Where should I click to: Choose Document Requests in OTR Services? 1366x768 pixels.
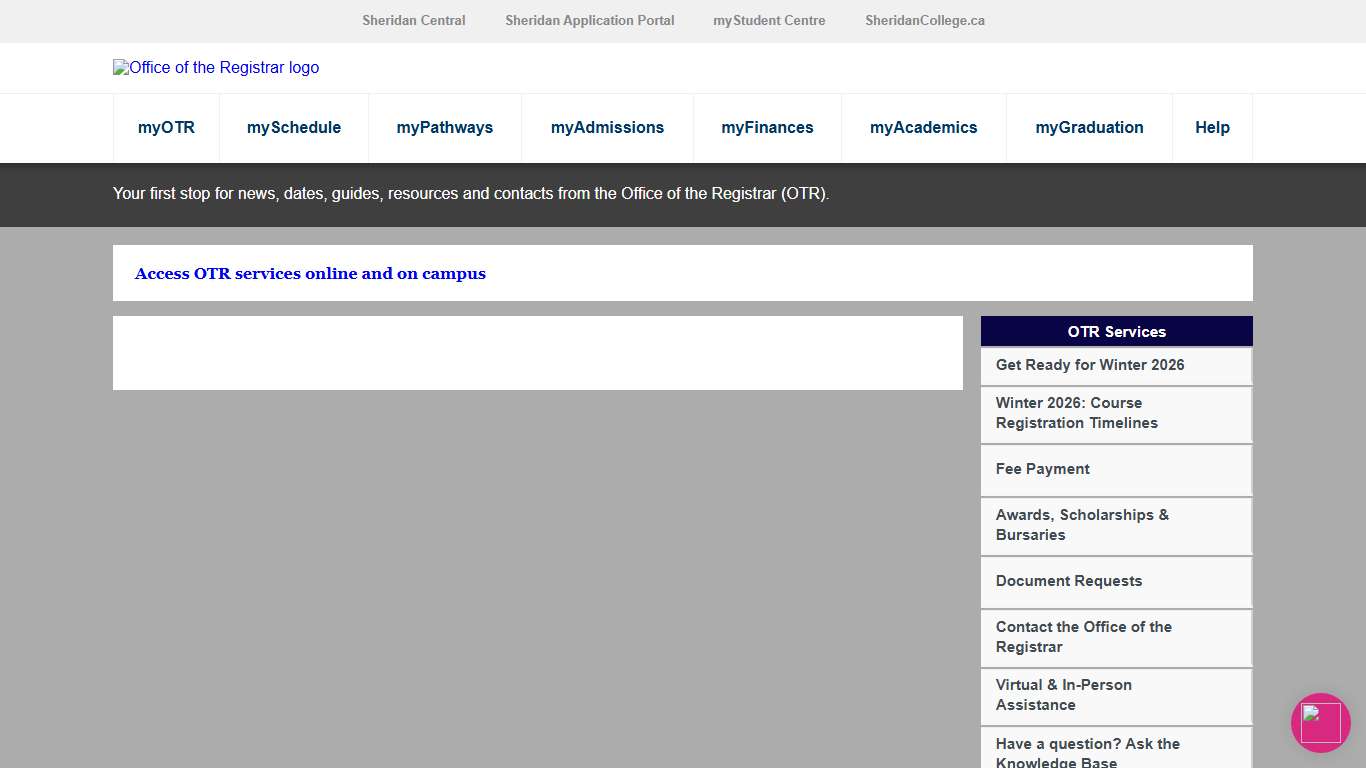point(1068,581)
